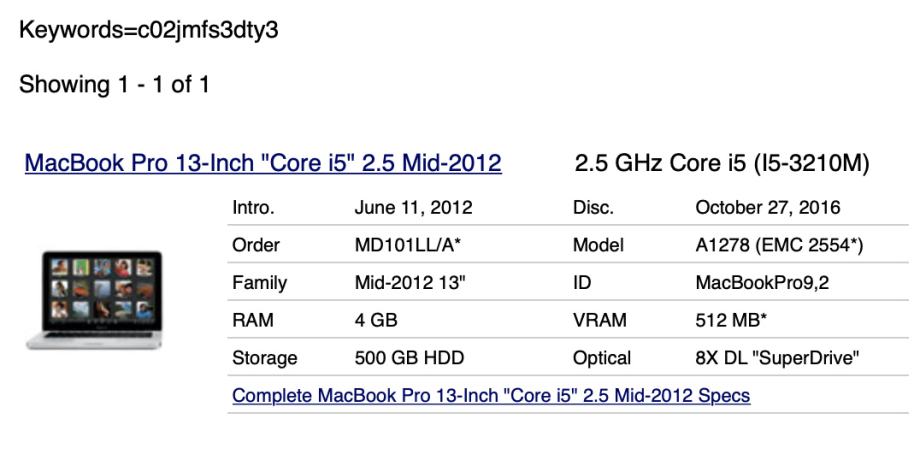The height and width of the screenshot is (460, 920).
Task: Click the Keywords=c02jmfs3dty3 text
Action: coord(148,31)
